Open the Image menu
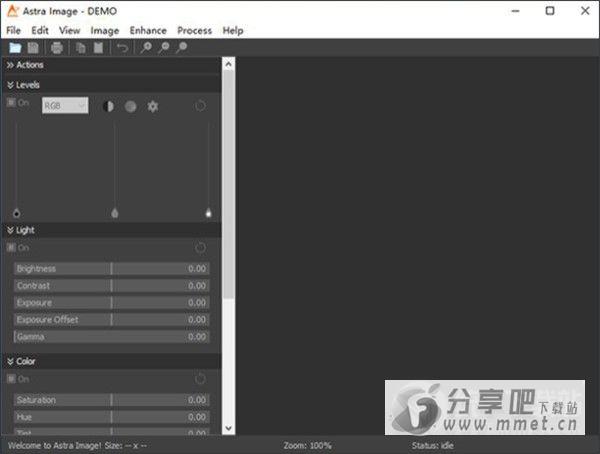Screen dimensions: 600x454 coord(104,31)
